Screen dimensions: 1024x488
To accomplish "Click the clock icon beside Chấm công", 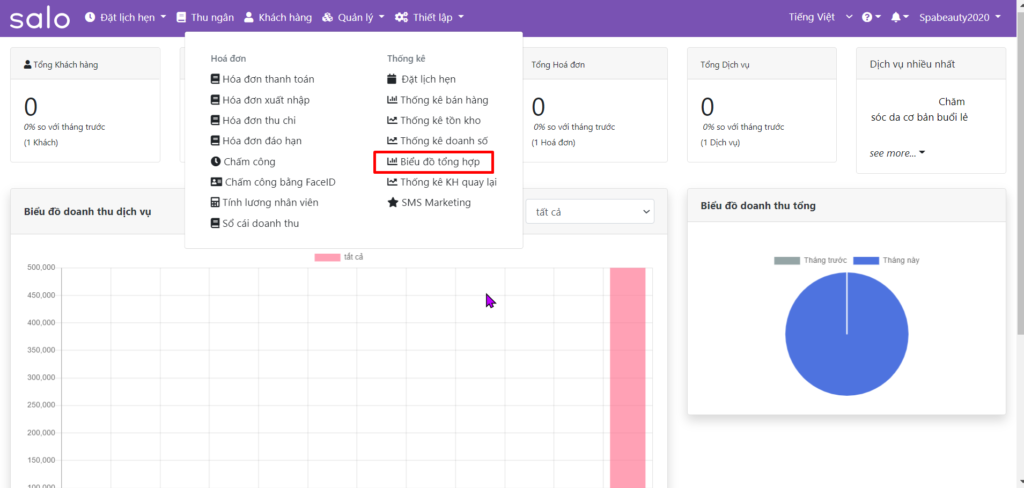I will click(216, 161).
